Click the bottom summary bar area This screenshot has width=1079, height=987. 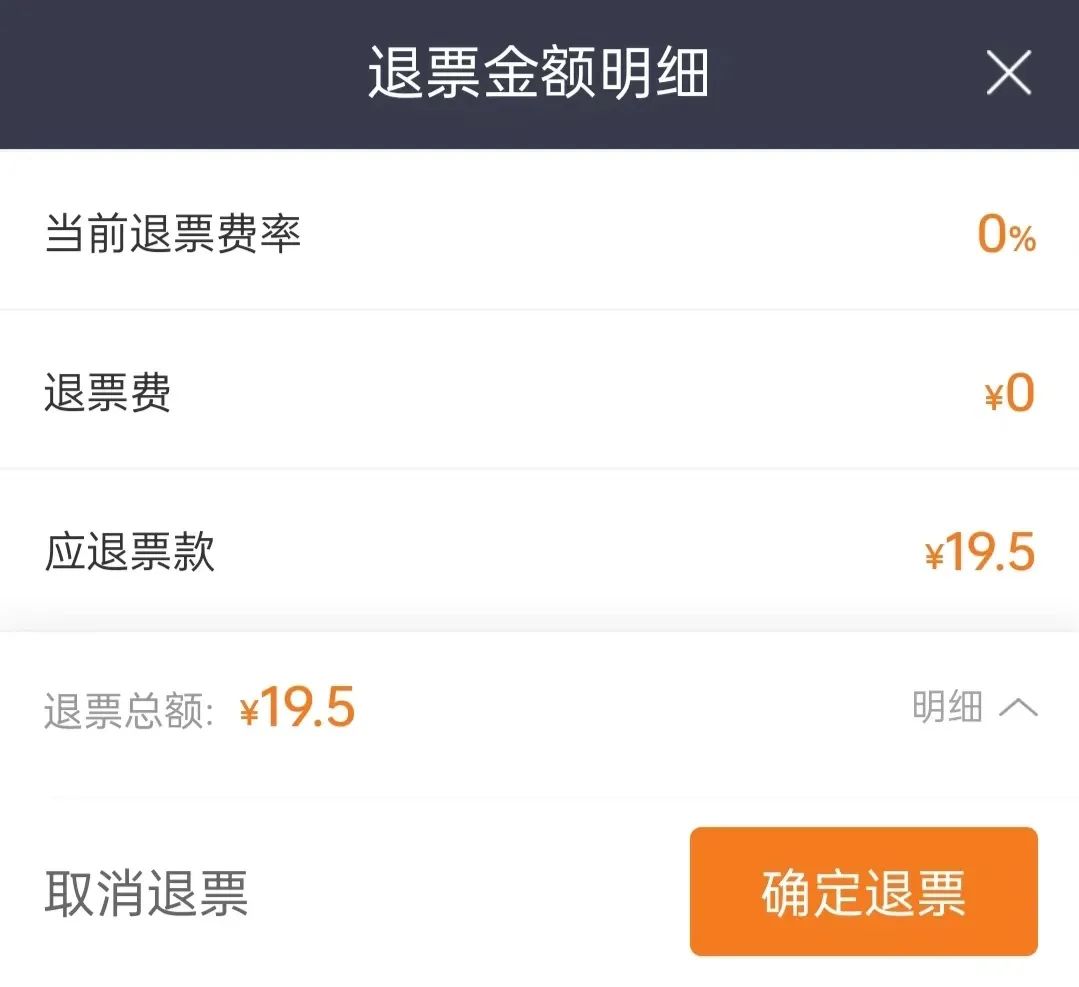(x=539, y=706)
